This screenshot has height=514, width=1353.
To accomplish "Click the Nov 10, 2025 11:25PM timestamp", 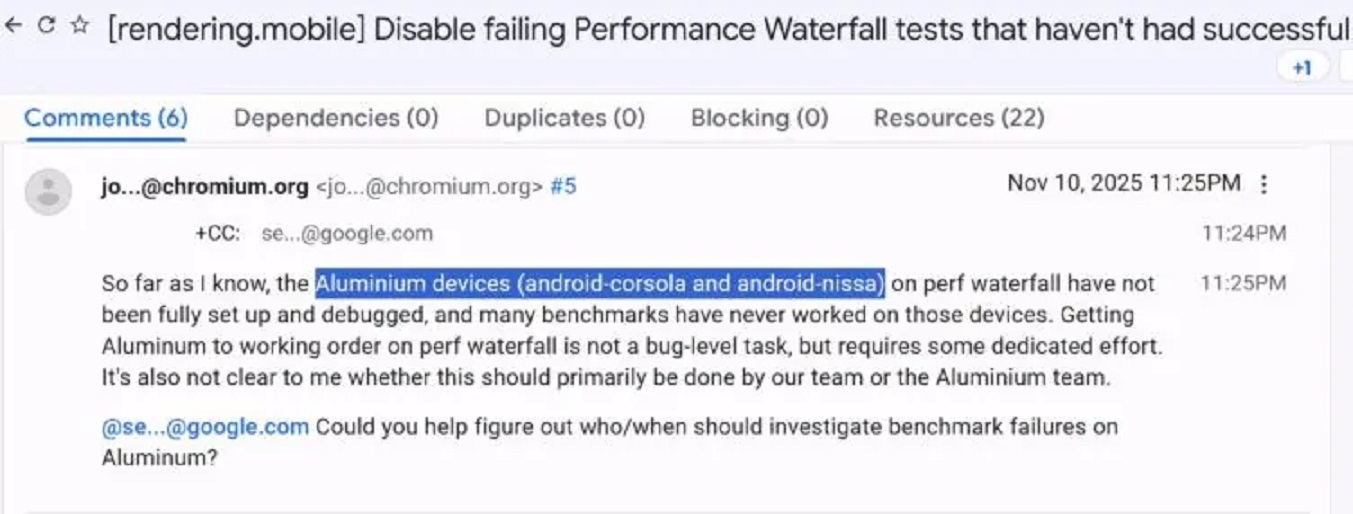I will 1124,184.
